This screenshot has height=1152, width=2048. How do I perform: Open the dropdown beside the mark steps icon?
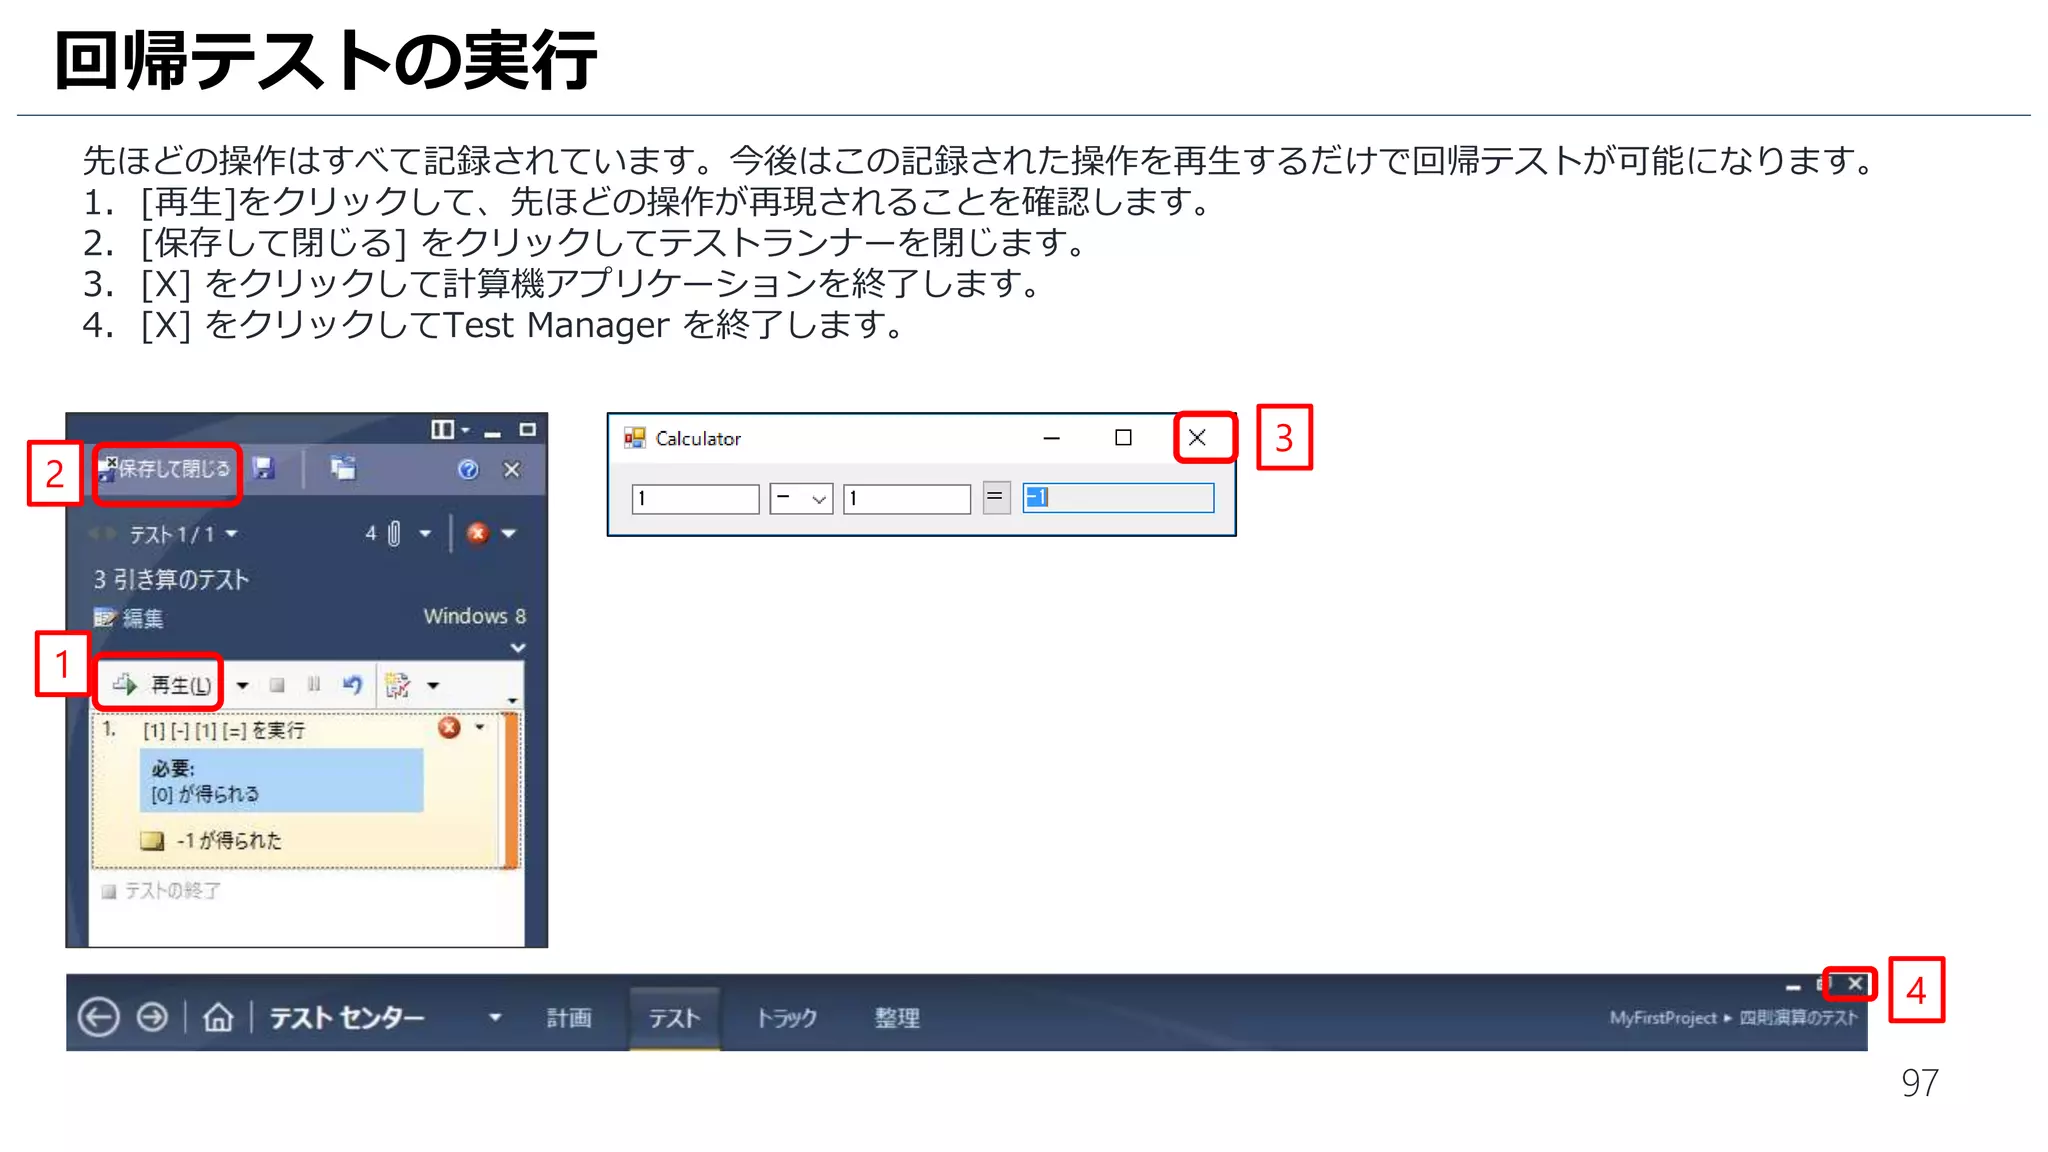tap(433, 686)
